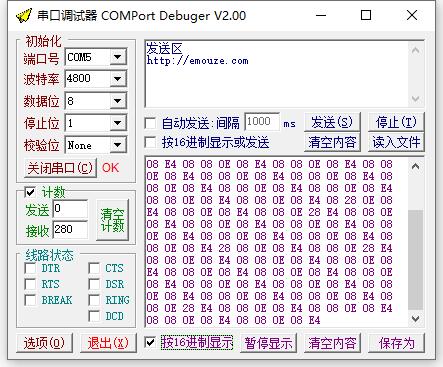Open the parity dropdown showing None
This screenshot has height=367, width=443.
(118, 145)
